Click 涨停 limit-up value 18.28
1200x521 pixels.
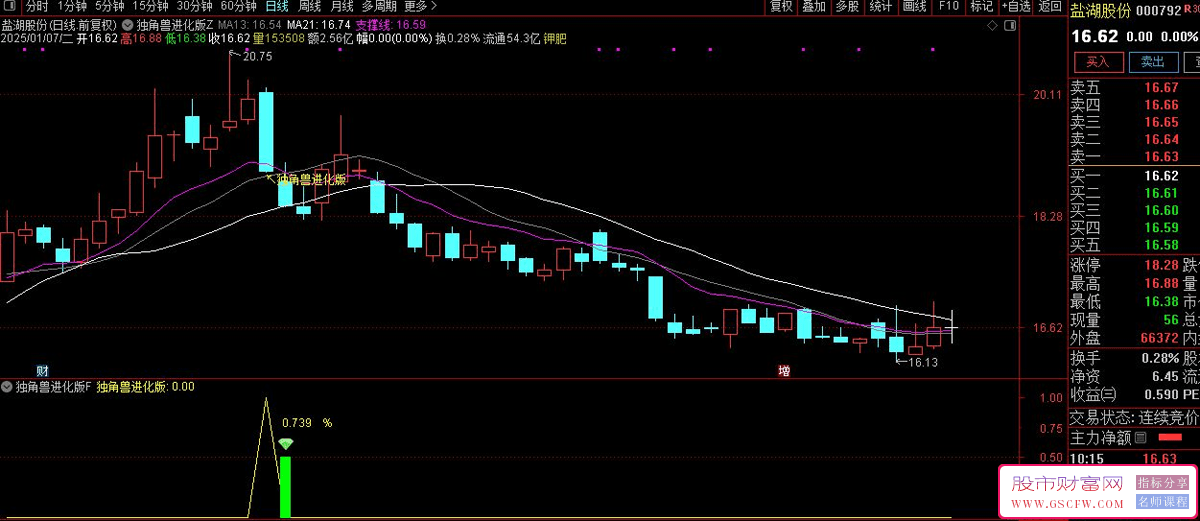tap(1162, 265)
